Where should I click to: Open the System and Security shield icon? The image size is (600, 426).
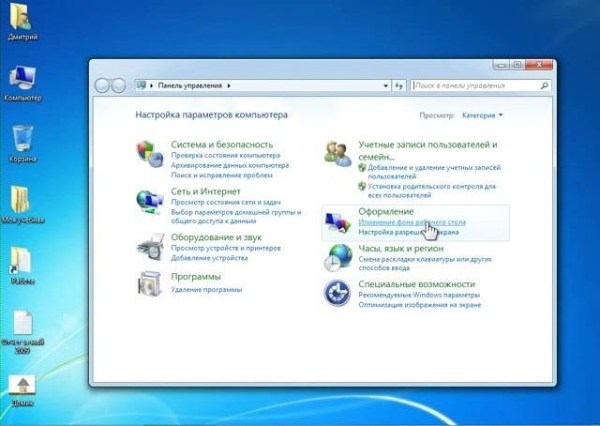click(x=150, y=154)
